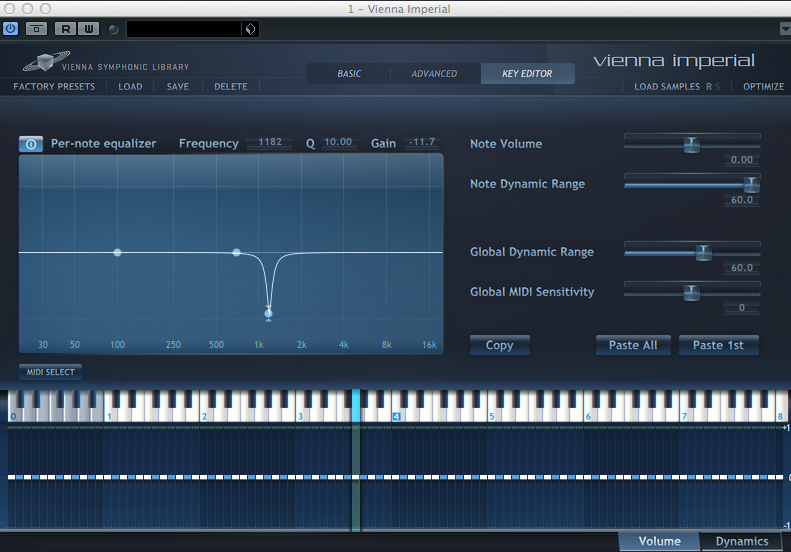Click DELETE preset

pos(231,87)
